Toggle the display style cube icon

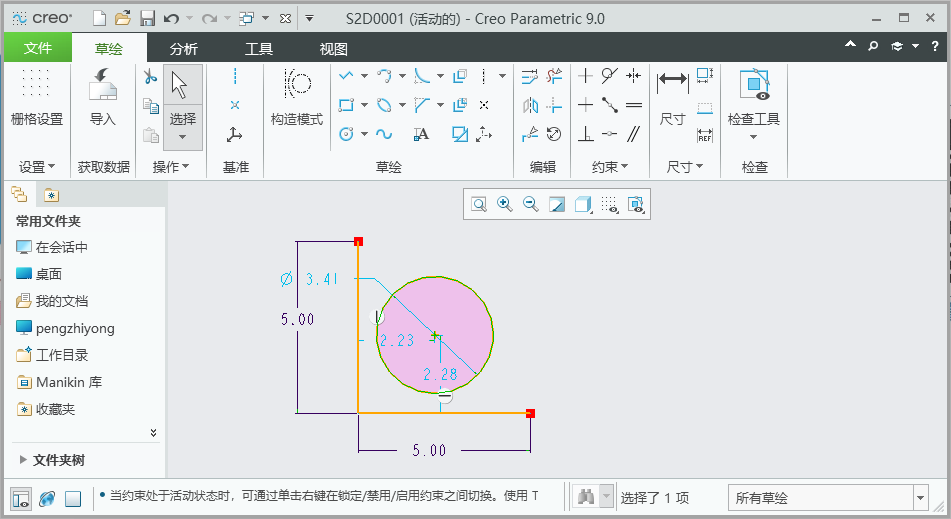tap(583, 204)
